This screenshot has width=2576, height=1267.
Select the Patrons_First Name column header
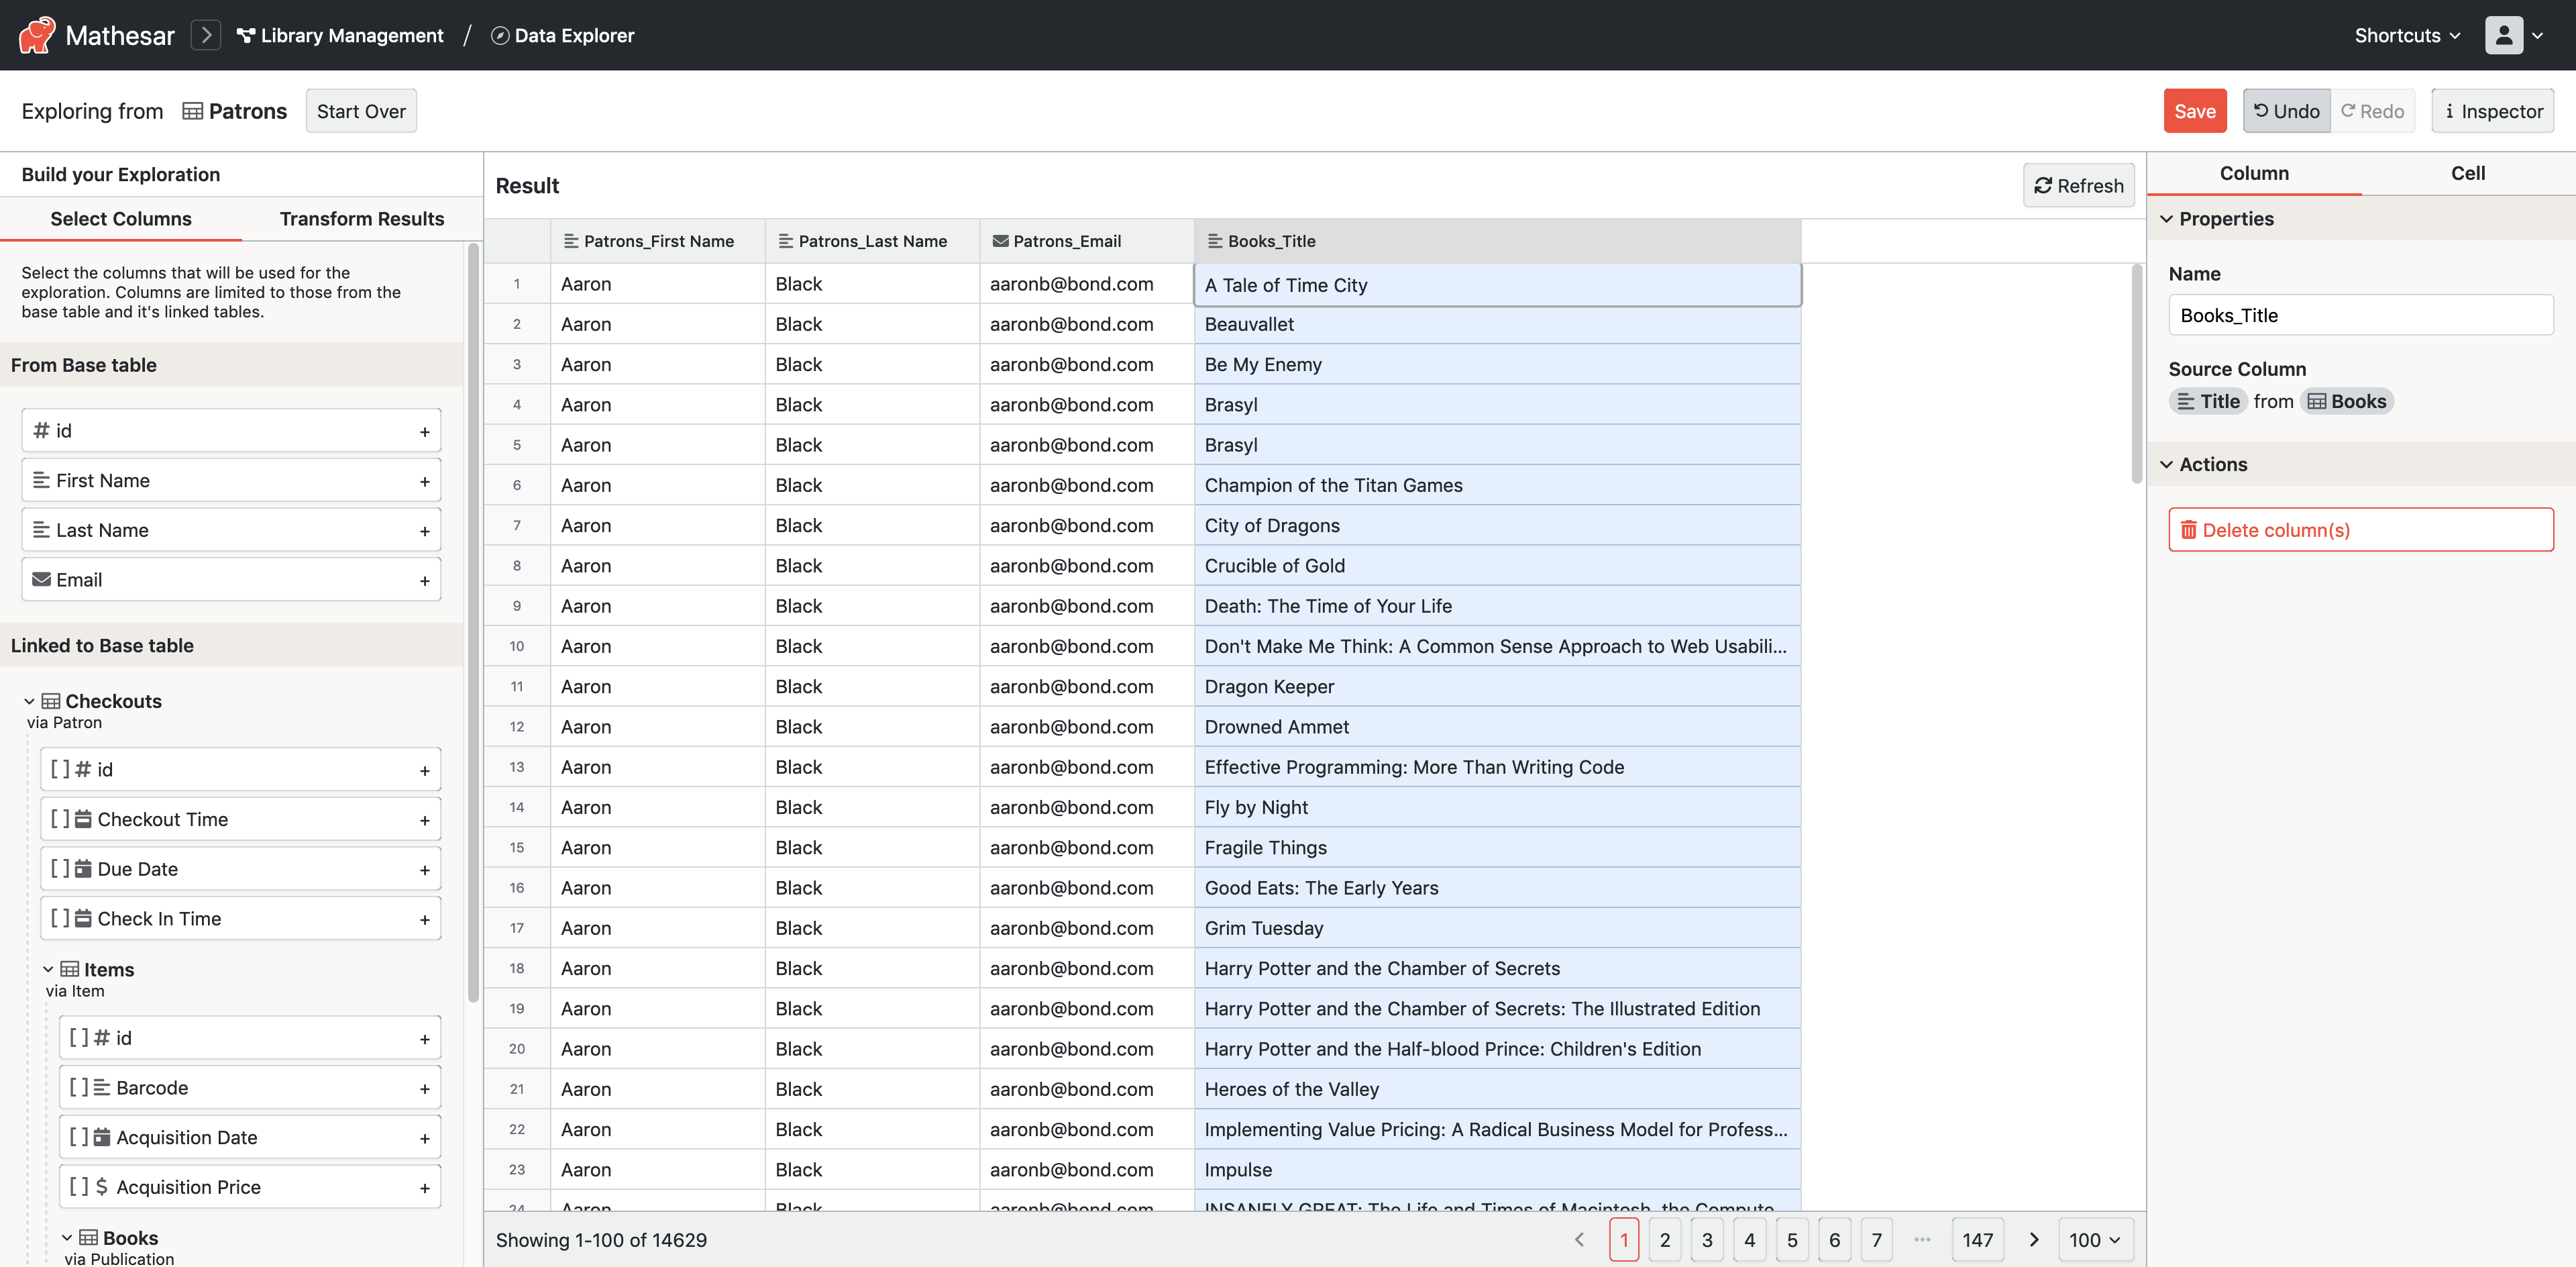point(658,241)
